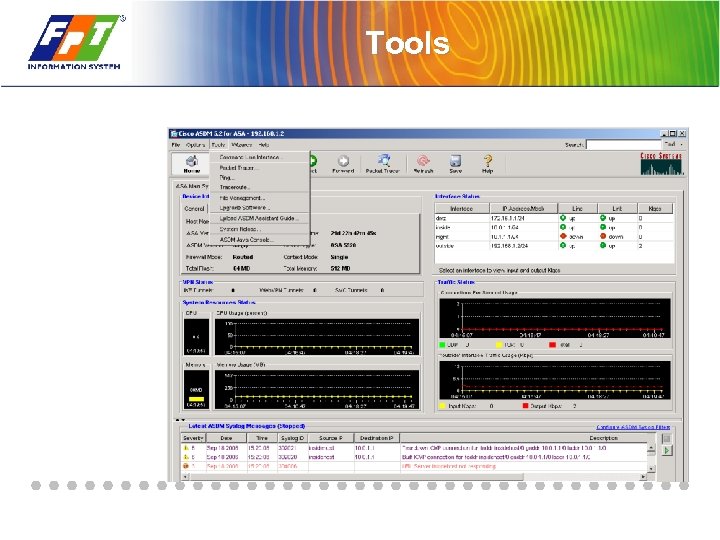Click the syslog horizontal scrollbar right arrow
The width and height of the screenshot is (720, 540).
pos(643,477)
